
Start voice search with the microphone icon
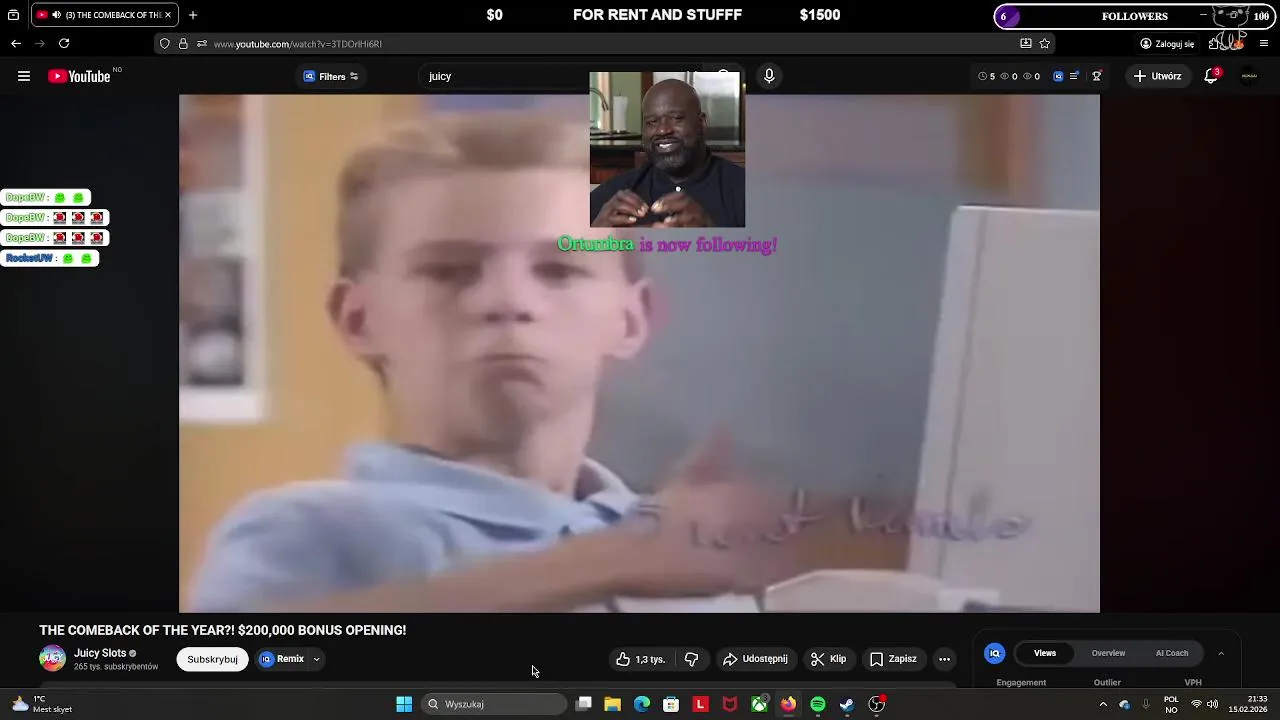click(769, 76)
